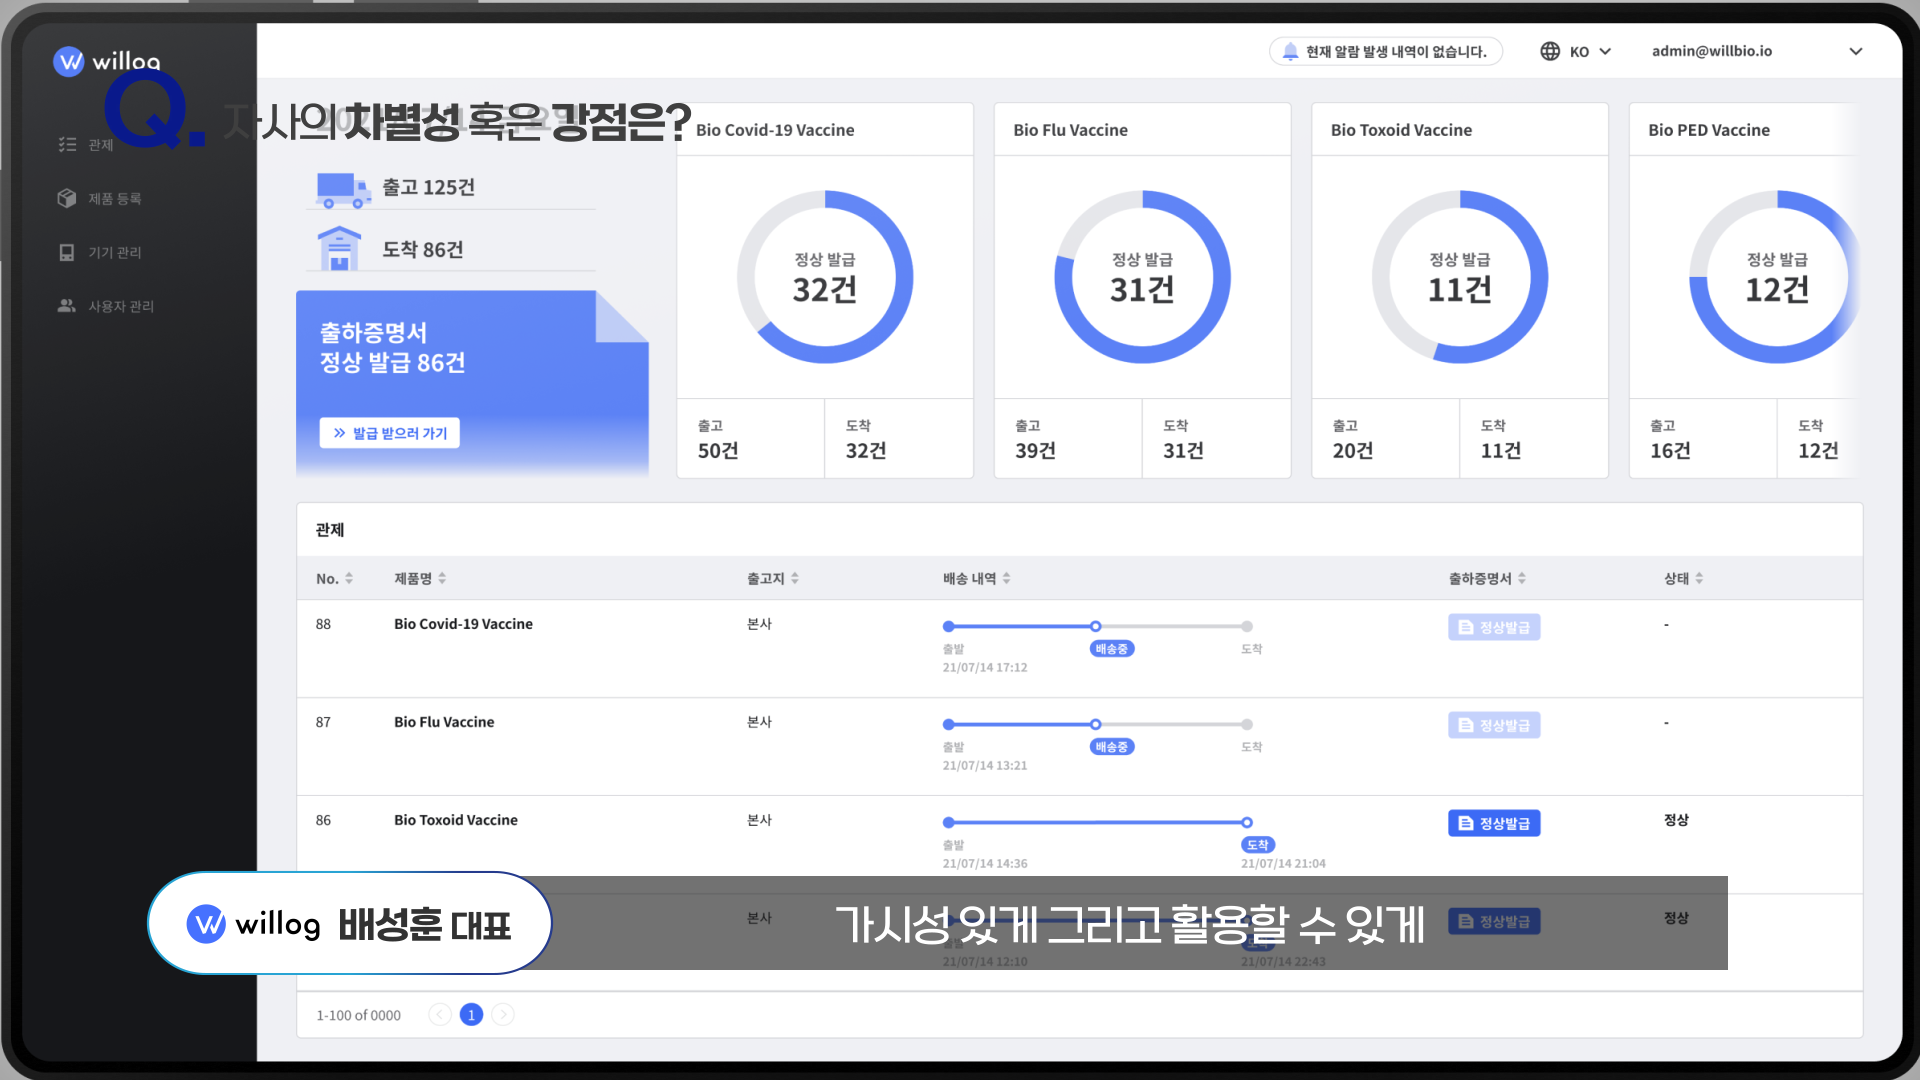Viewport: 1920px width, 1080px height.
Task: Open the admin@willbio.io account dropdown
Action: pyautogui.click(x=1855, y=51)
